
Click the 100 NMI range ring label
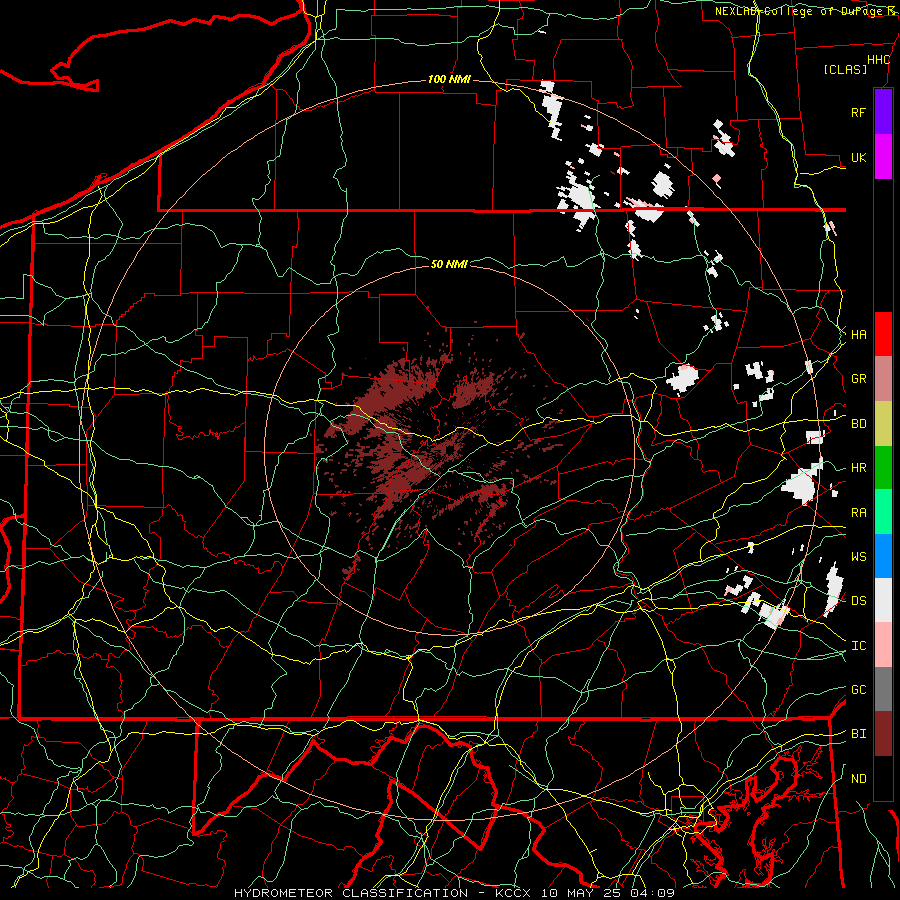[449, 79]
